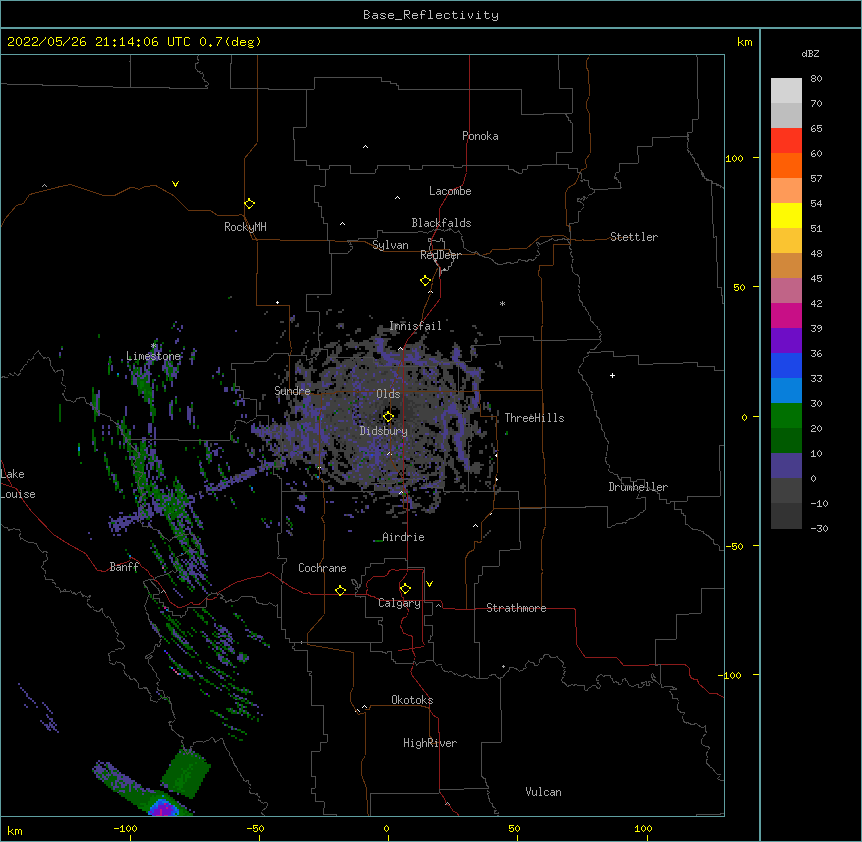Click the Sylvan label

390,245
